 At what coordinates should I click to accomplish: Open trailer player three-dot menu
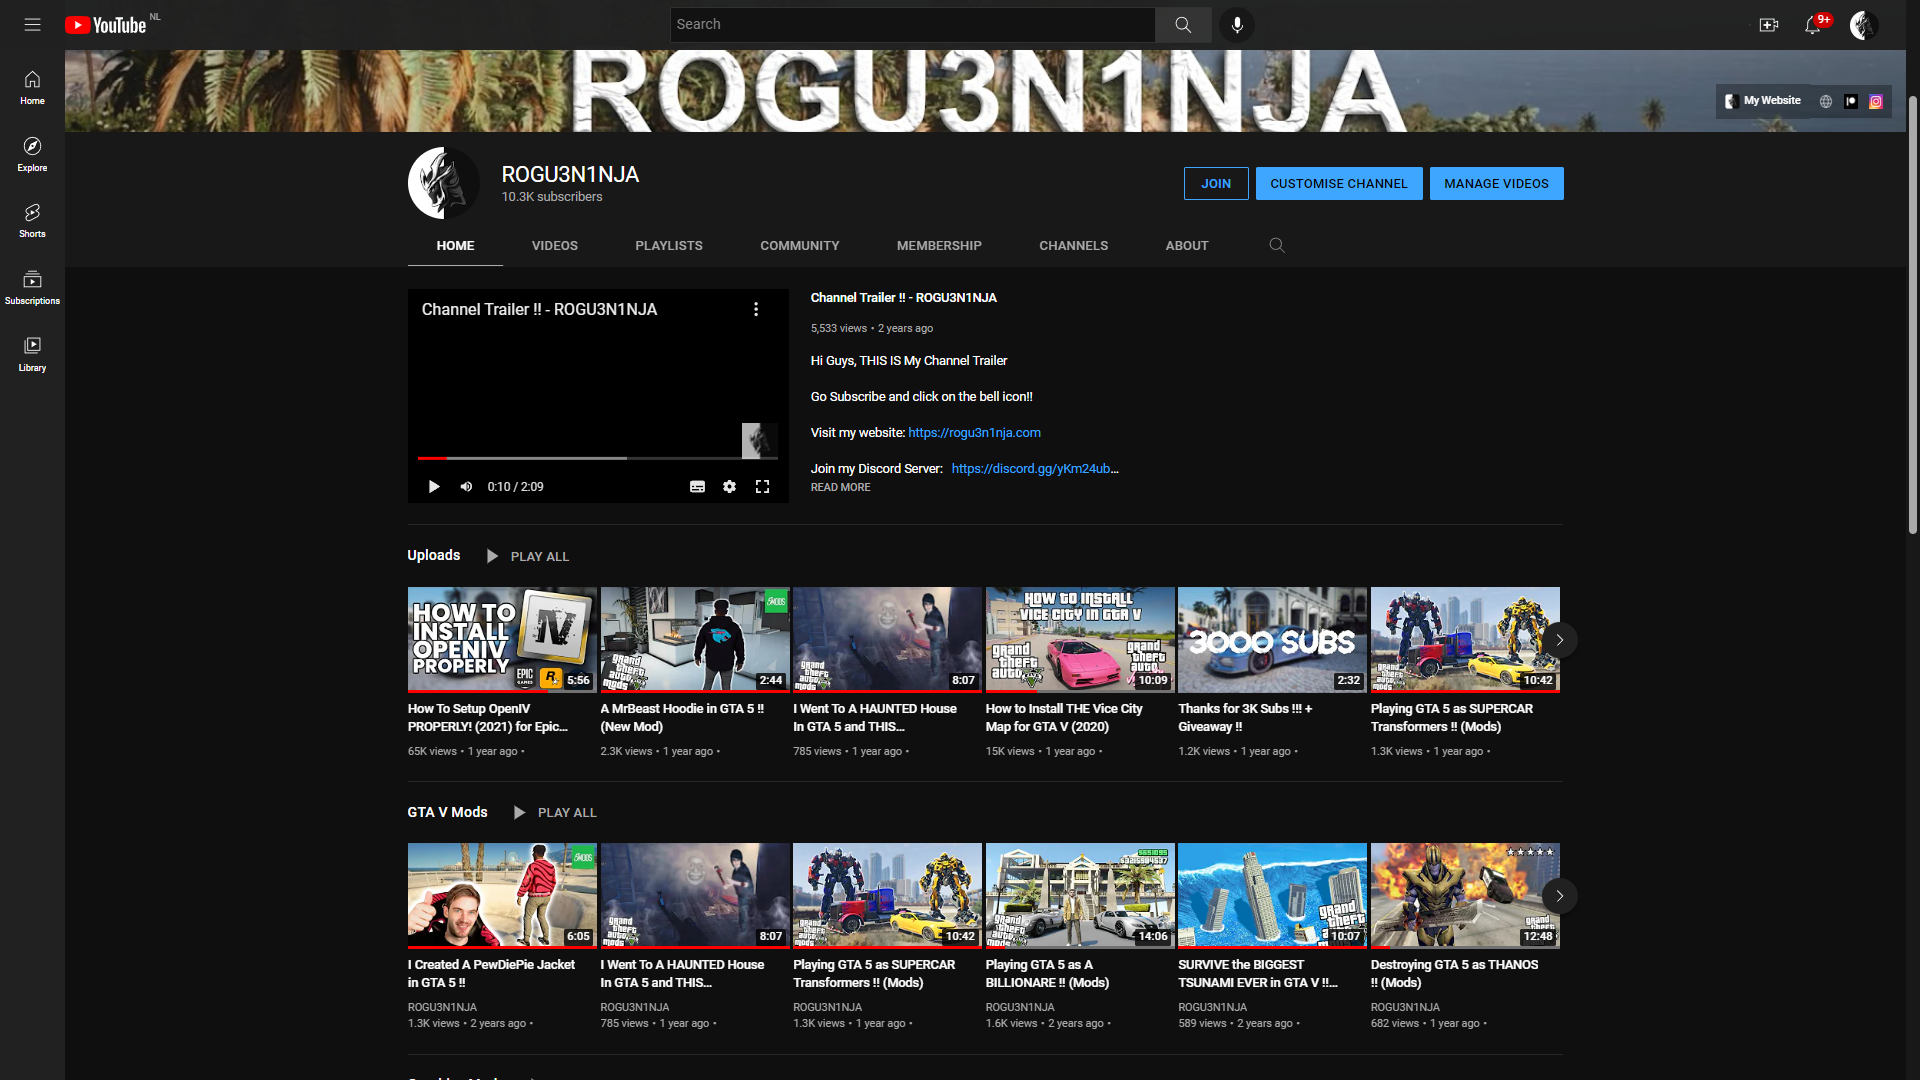coord(756,309)
